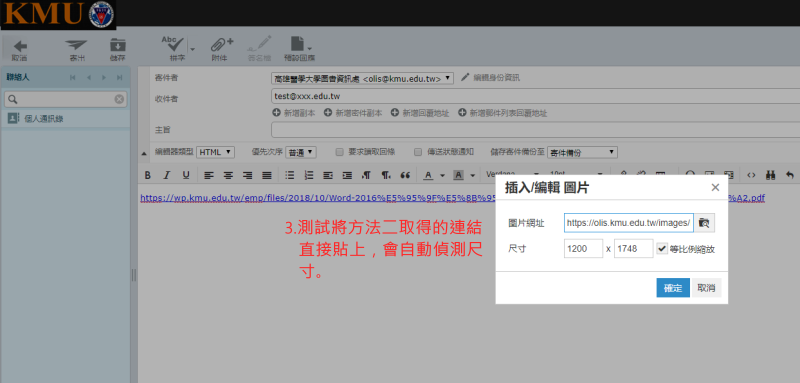Click 新增郵件列表回覆地址 link

(502, 113)
